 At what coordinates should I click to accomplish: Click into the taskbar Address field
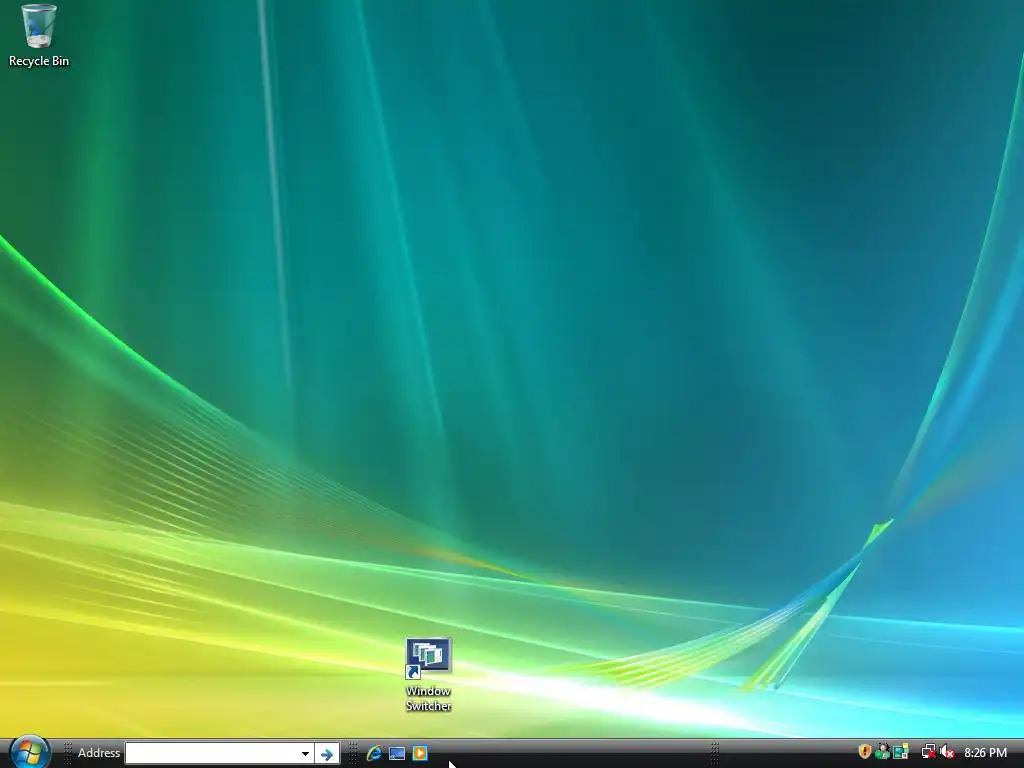point(212,754)
